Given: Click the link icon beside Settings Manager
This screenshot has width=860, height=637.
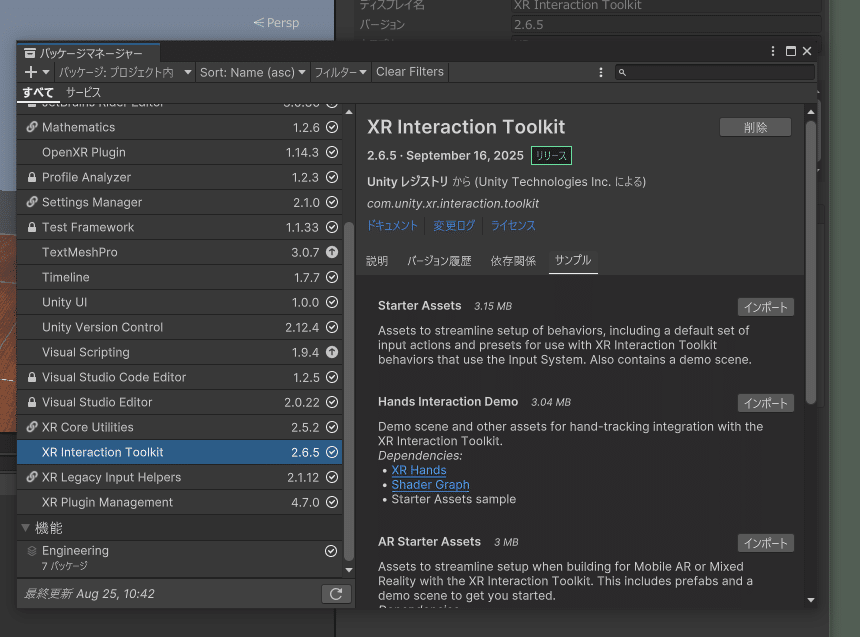Looking at the screenshot, I should point(32,202).
